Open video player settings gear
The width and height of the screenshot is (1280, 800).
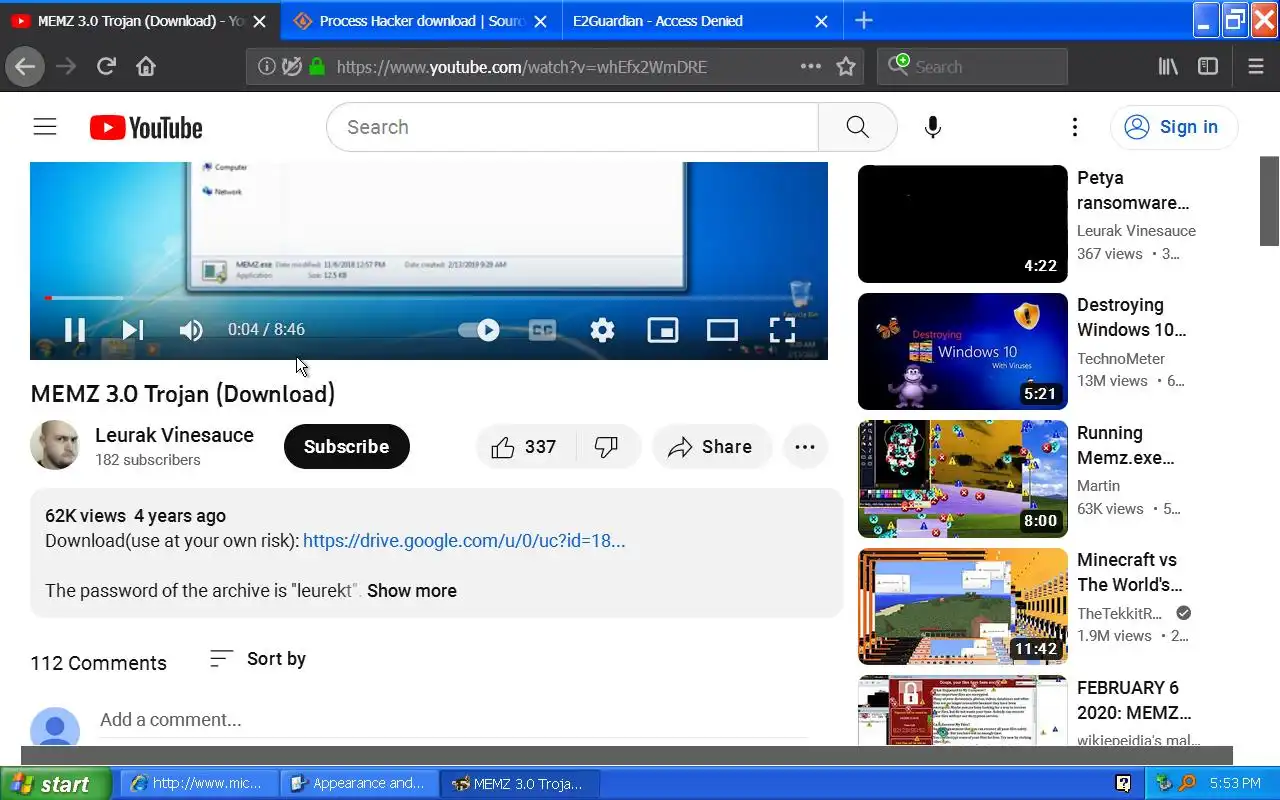(x=602, y=330)
